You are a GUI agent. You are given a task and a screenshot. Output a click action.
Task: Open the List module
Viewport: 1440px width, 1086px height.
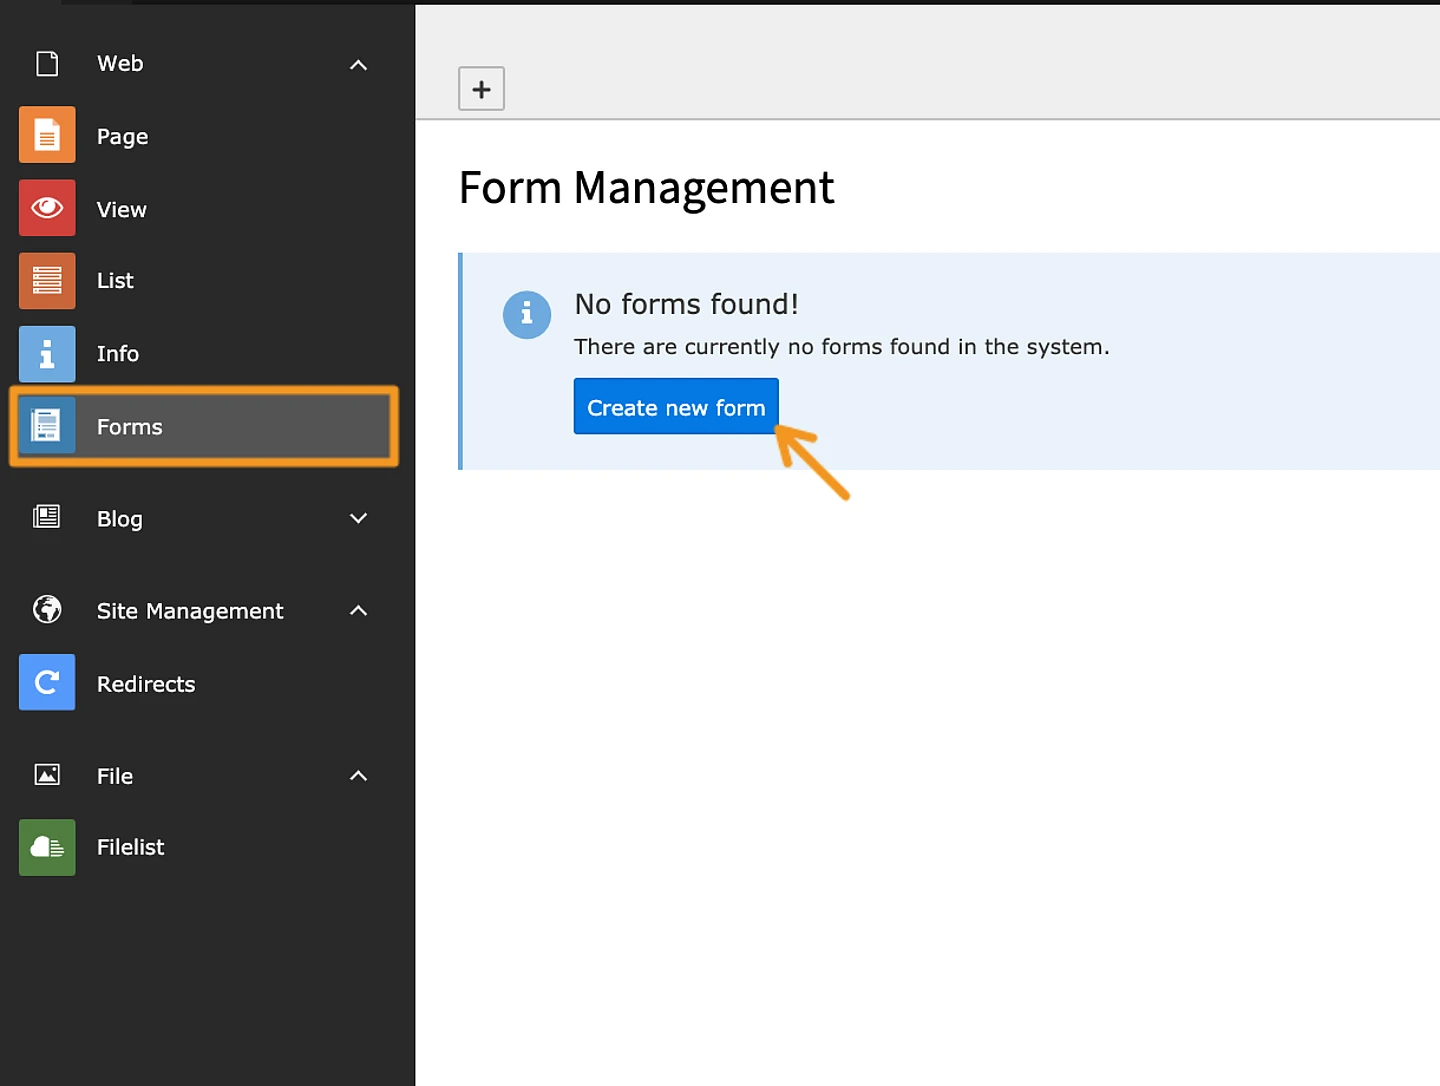click(46, 281)
